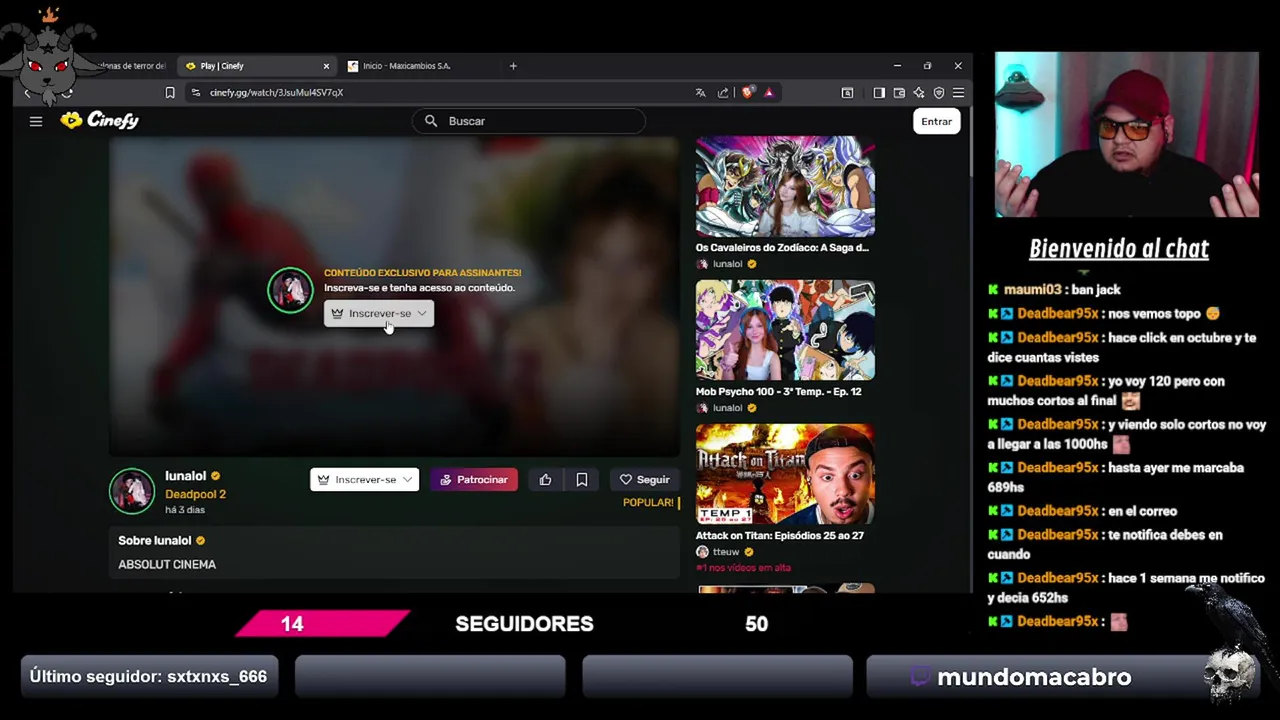Viewport: 1280px width, 720px height.
Task: Open the Brave Shields lion icon
Action: coord(747,93)
